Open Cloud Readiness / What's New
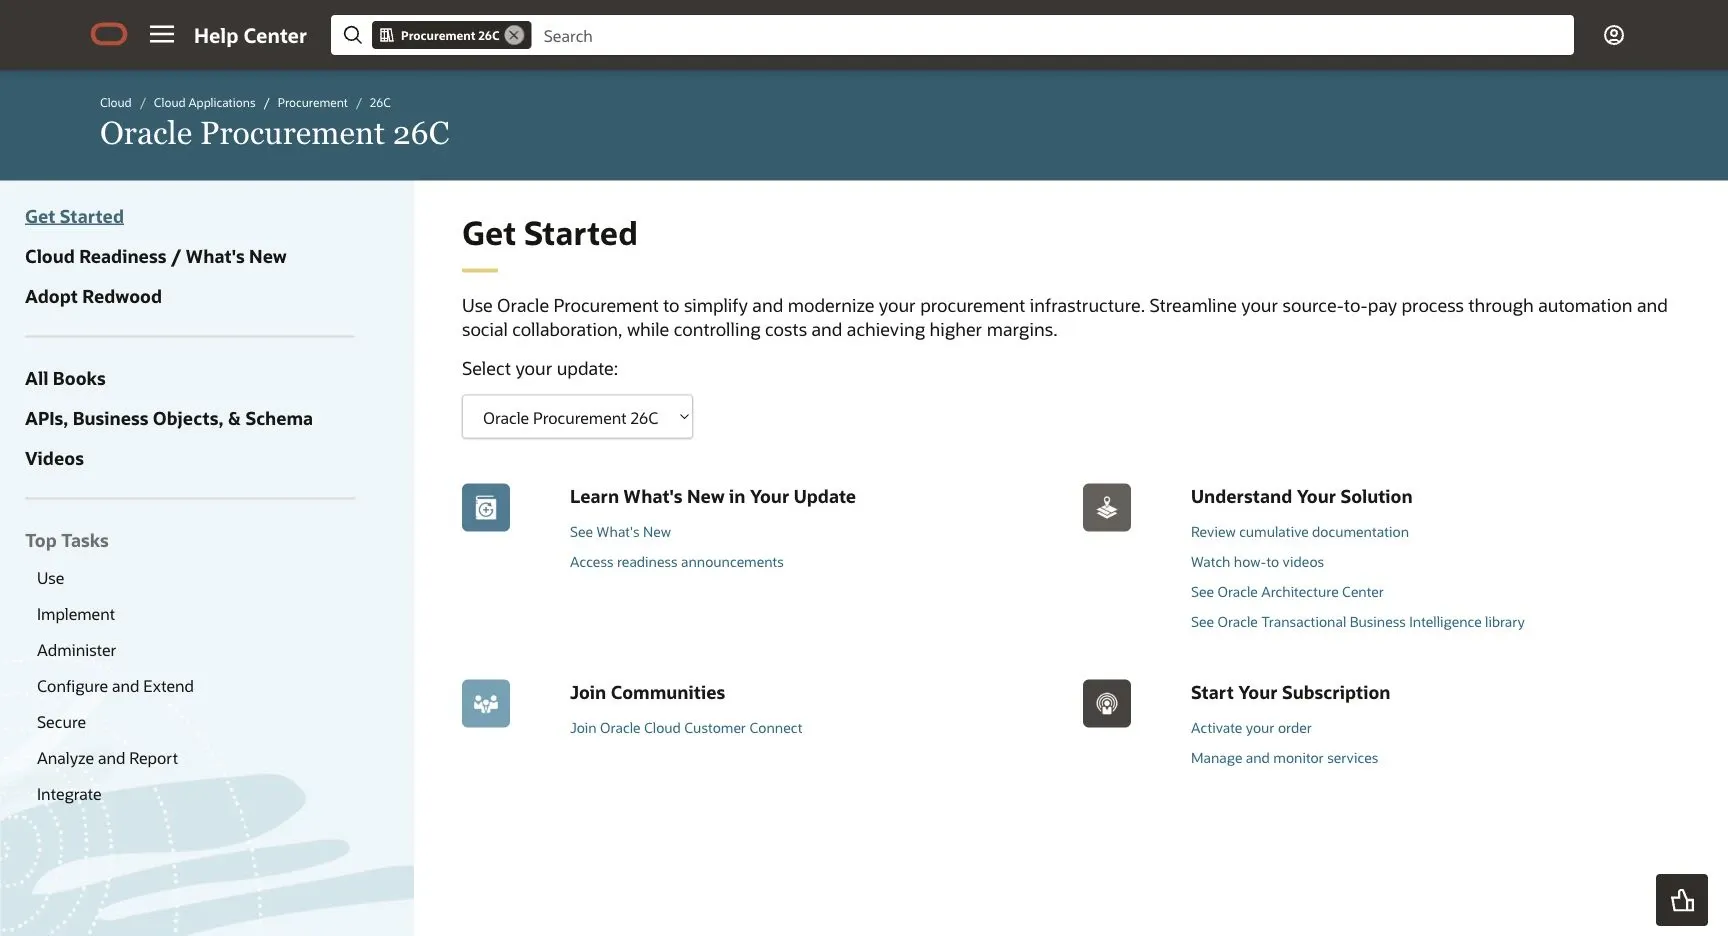Viewport: 1728px width, 936px height. (155, 257)
